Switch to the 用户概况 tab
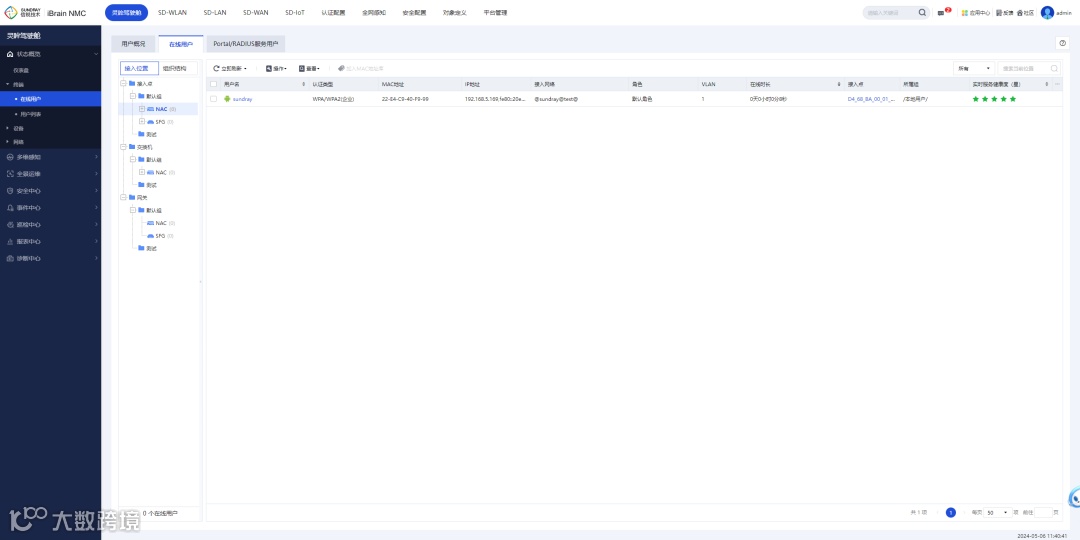This screenshot has width=1080, height=540. point(134,44)
